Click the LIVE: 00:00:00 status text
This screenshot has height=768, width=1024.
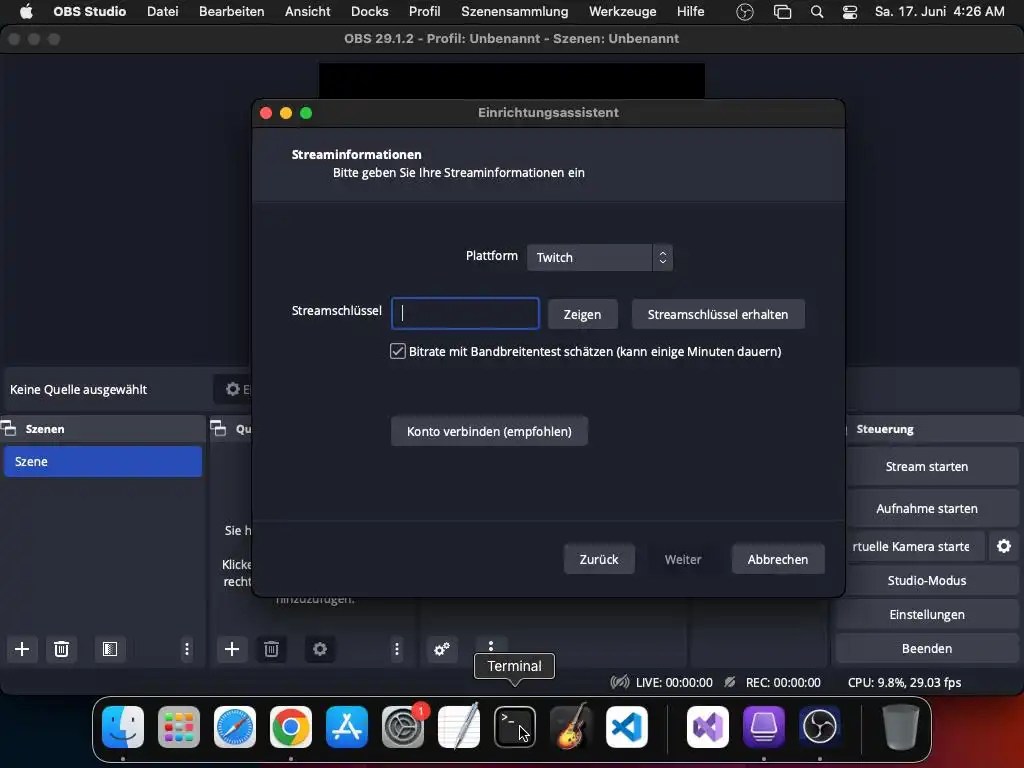coord(674,682)
